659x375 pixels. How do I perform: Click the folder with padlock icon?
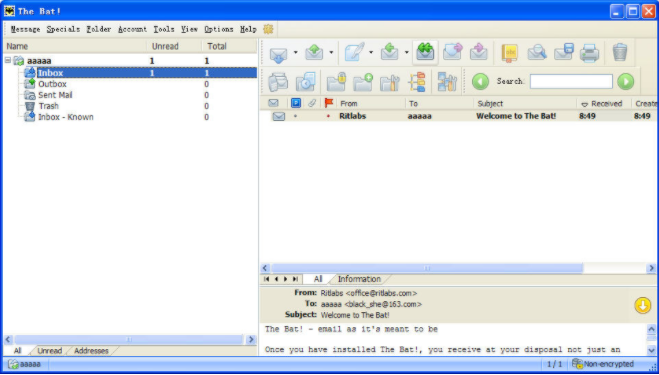tap(336, 82)
